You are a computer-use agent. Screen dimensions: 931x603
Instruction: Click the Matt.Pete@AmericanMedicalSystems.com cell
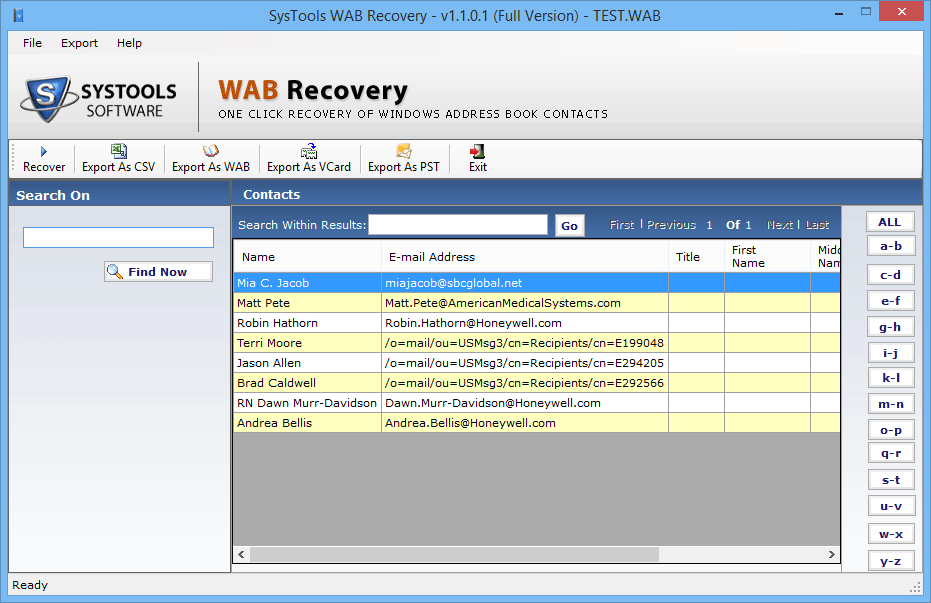525,303
